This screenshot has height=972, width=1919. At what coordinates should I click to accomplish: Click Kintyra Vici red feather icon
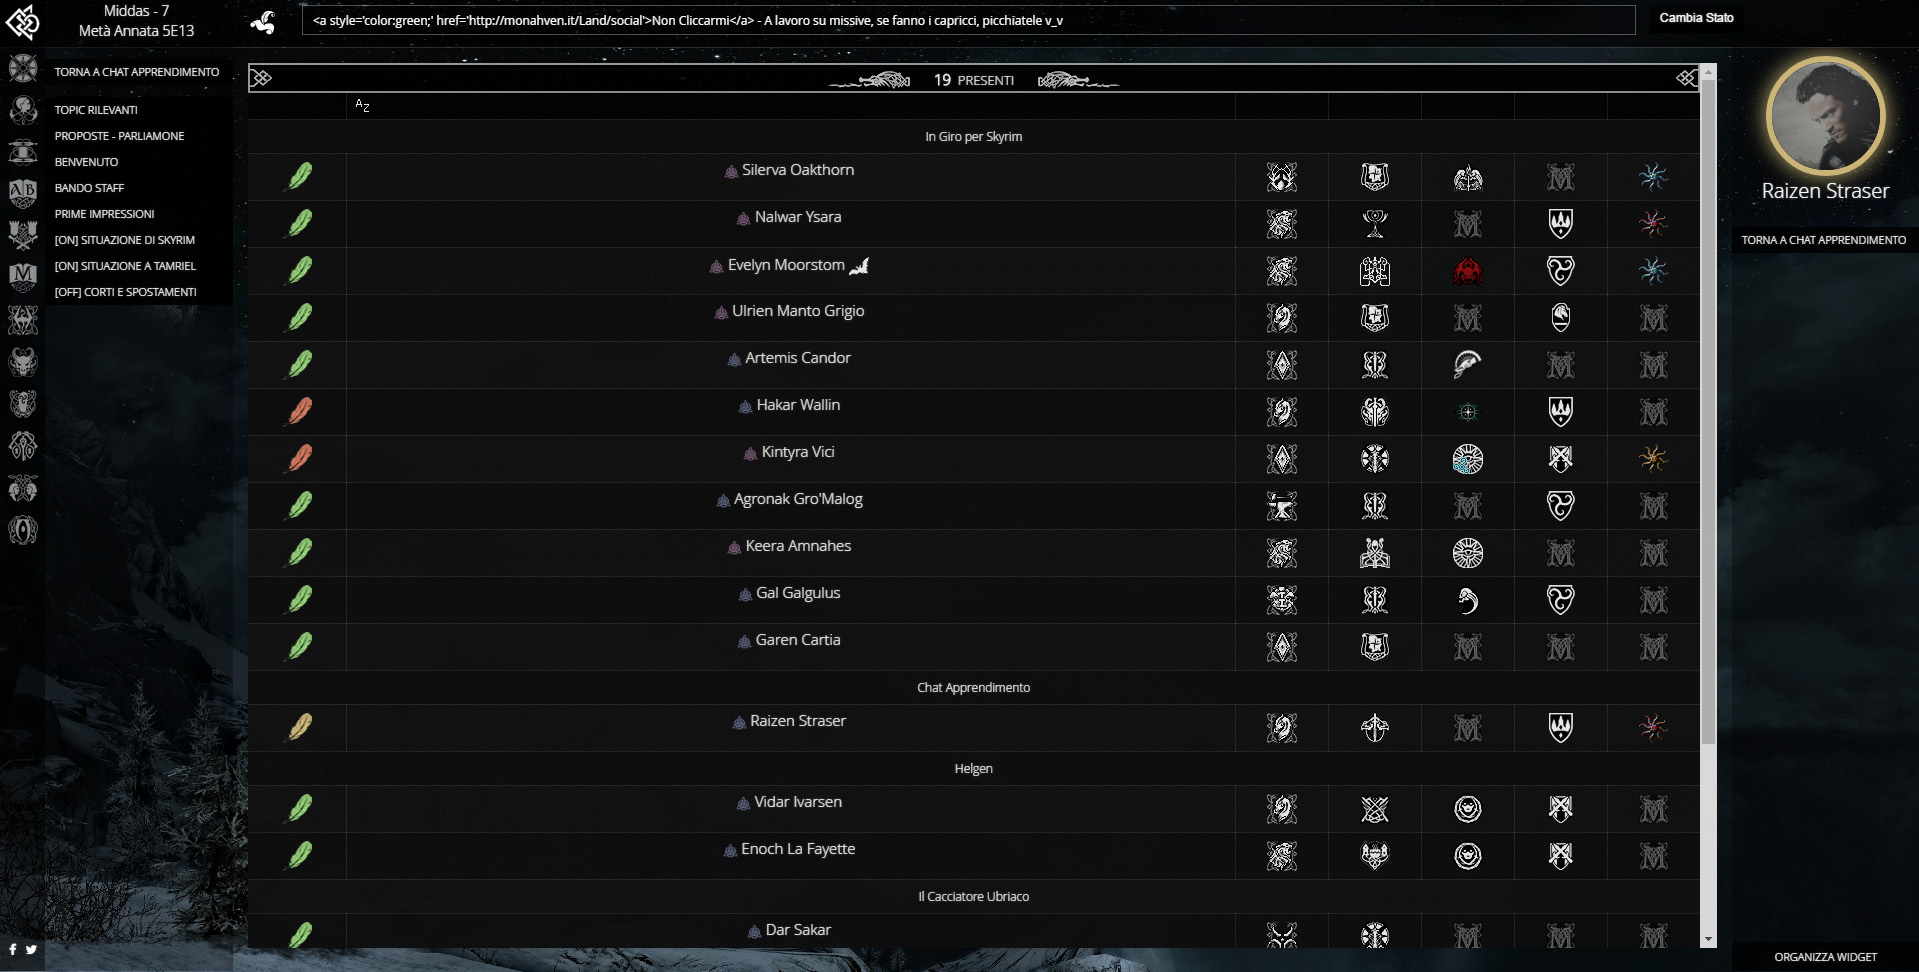[299, 458]
